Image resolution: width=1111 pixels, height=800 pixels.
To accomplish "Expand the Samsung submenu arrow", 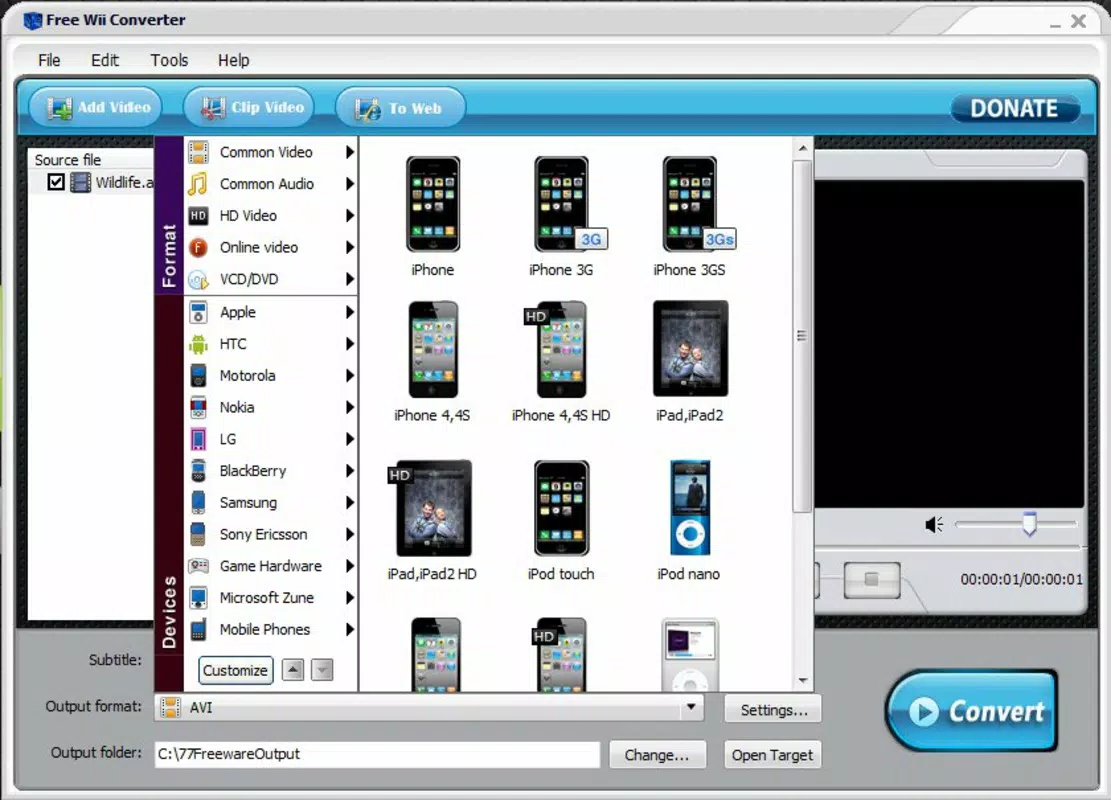I will [350, 502].
